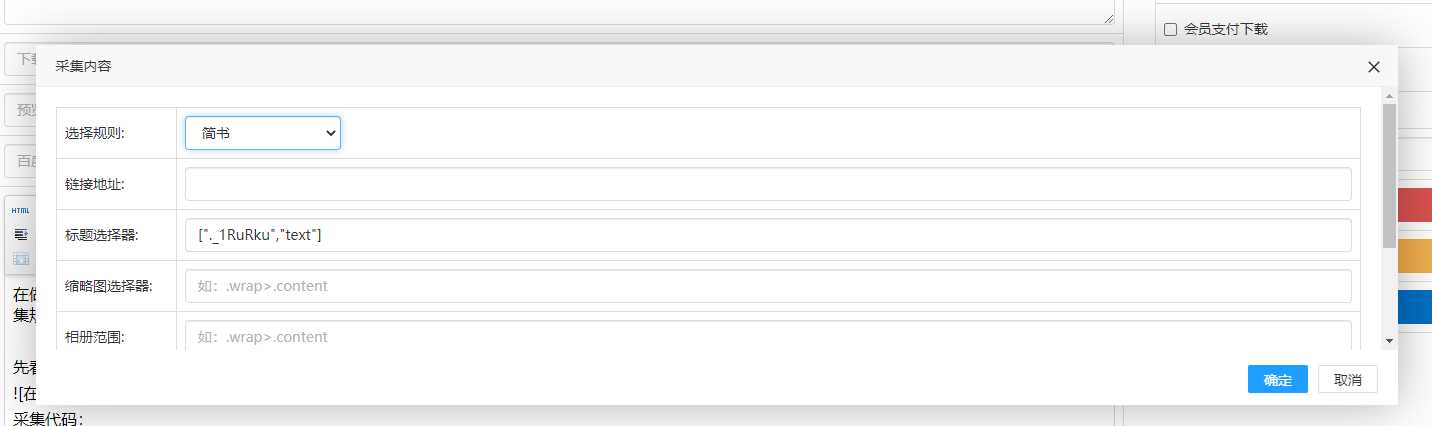Click the blue button at right edge
The image size is (1432, 426).
(1415, 307)
